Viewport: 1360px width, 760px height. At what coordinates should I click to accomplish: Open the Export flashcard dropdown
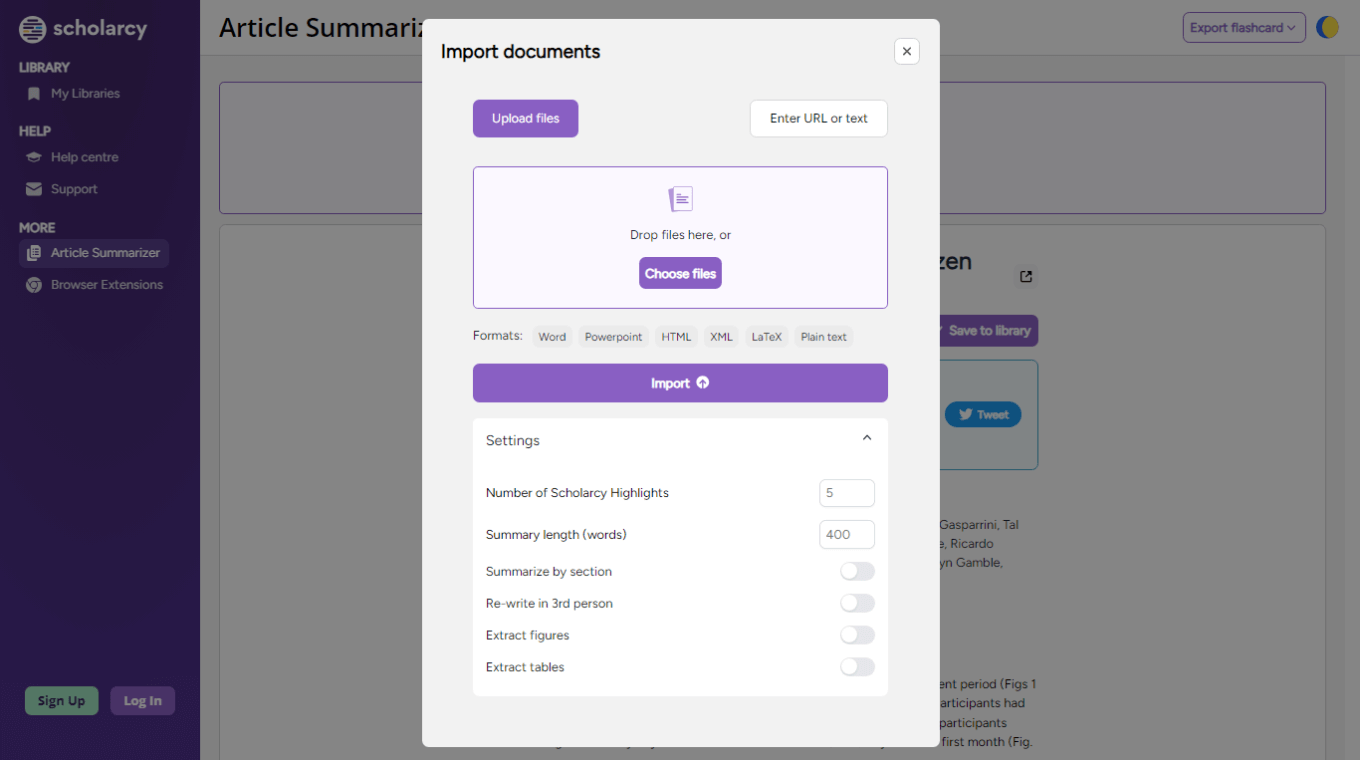[1244, 28]
